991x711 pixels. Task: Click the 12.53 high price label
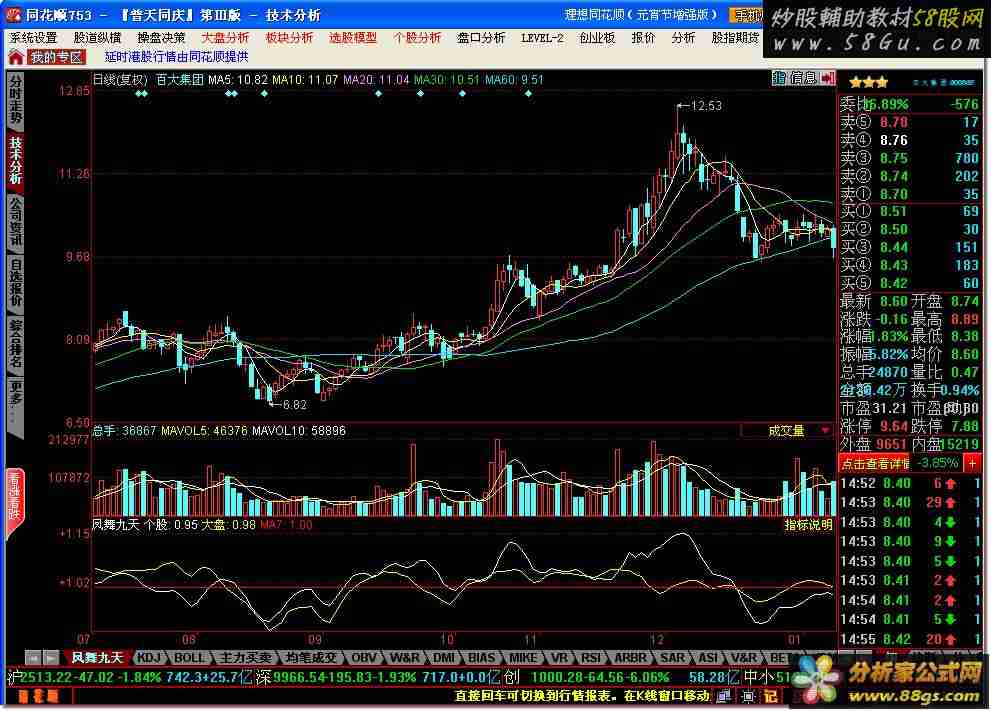pyautogui.click(x=707, y=106)
